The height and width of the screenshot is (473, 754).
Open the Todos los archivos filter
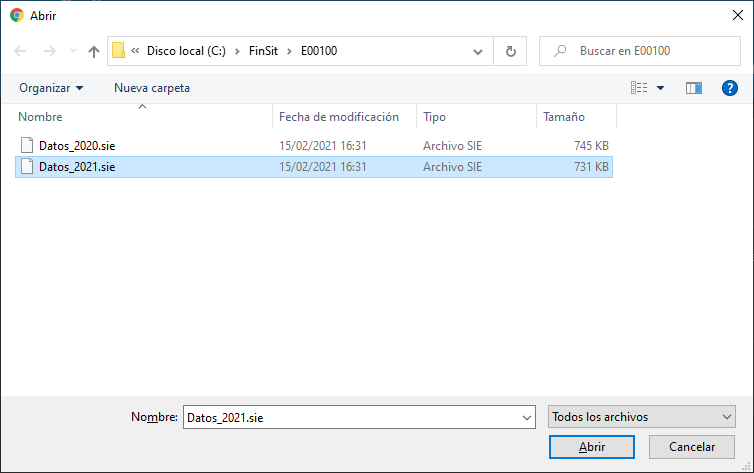[x=641, y=417]
